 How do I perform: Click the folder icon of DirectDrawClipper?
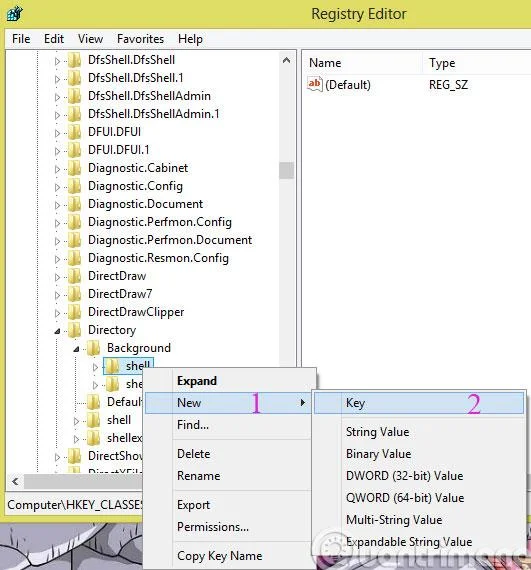pyautogui.click(x=75, y=312)
